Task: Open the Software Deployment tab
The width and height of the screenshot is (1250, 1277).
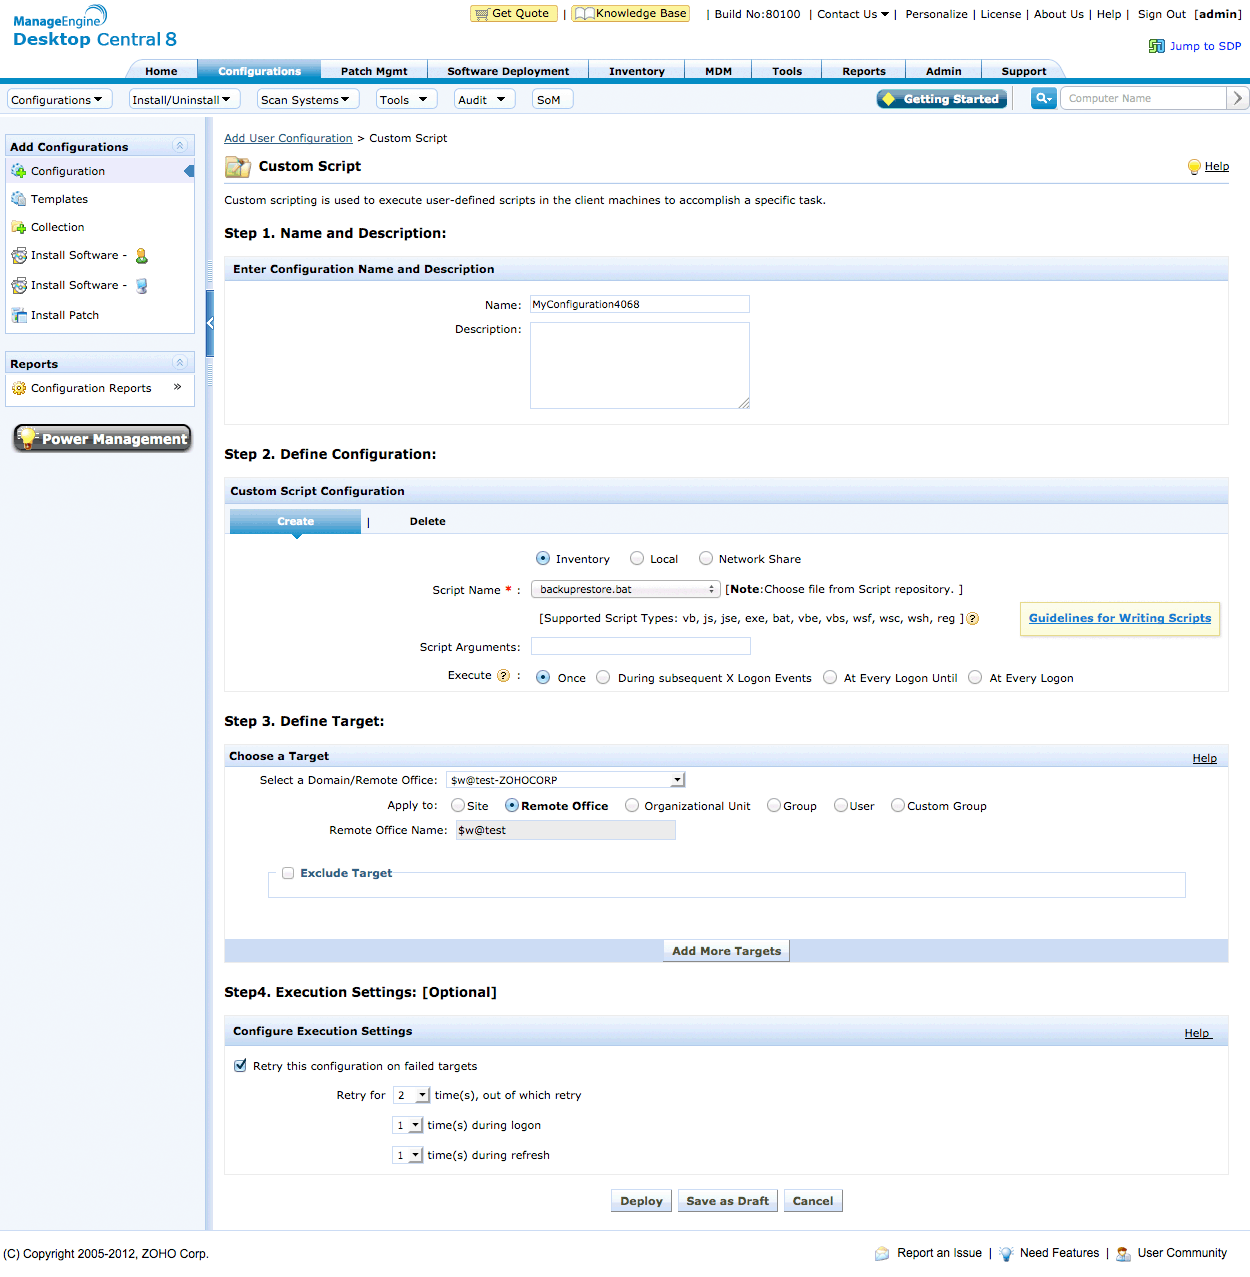Action: (x=508, y=71)
